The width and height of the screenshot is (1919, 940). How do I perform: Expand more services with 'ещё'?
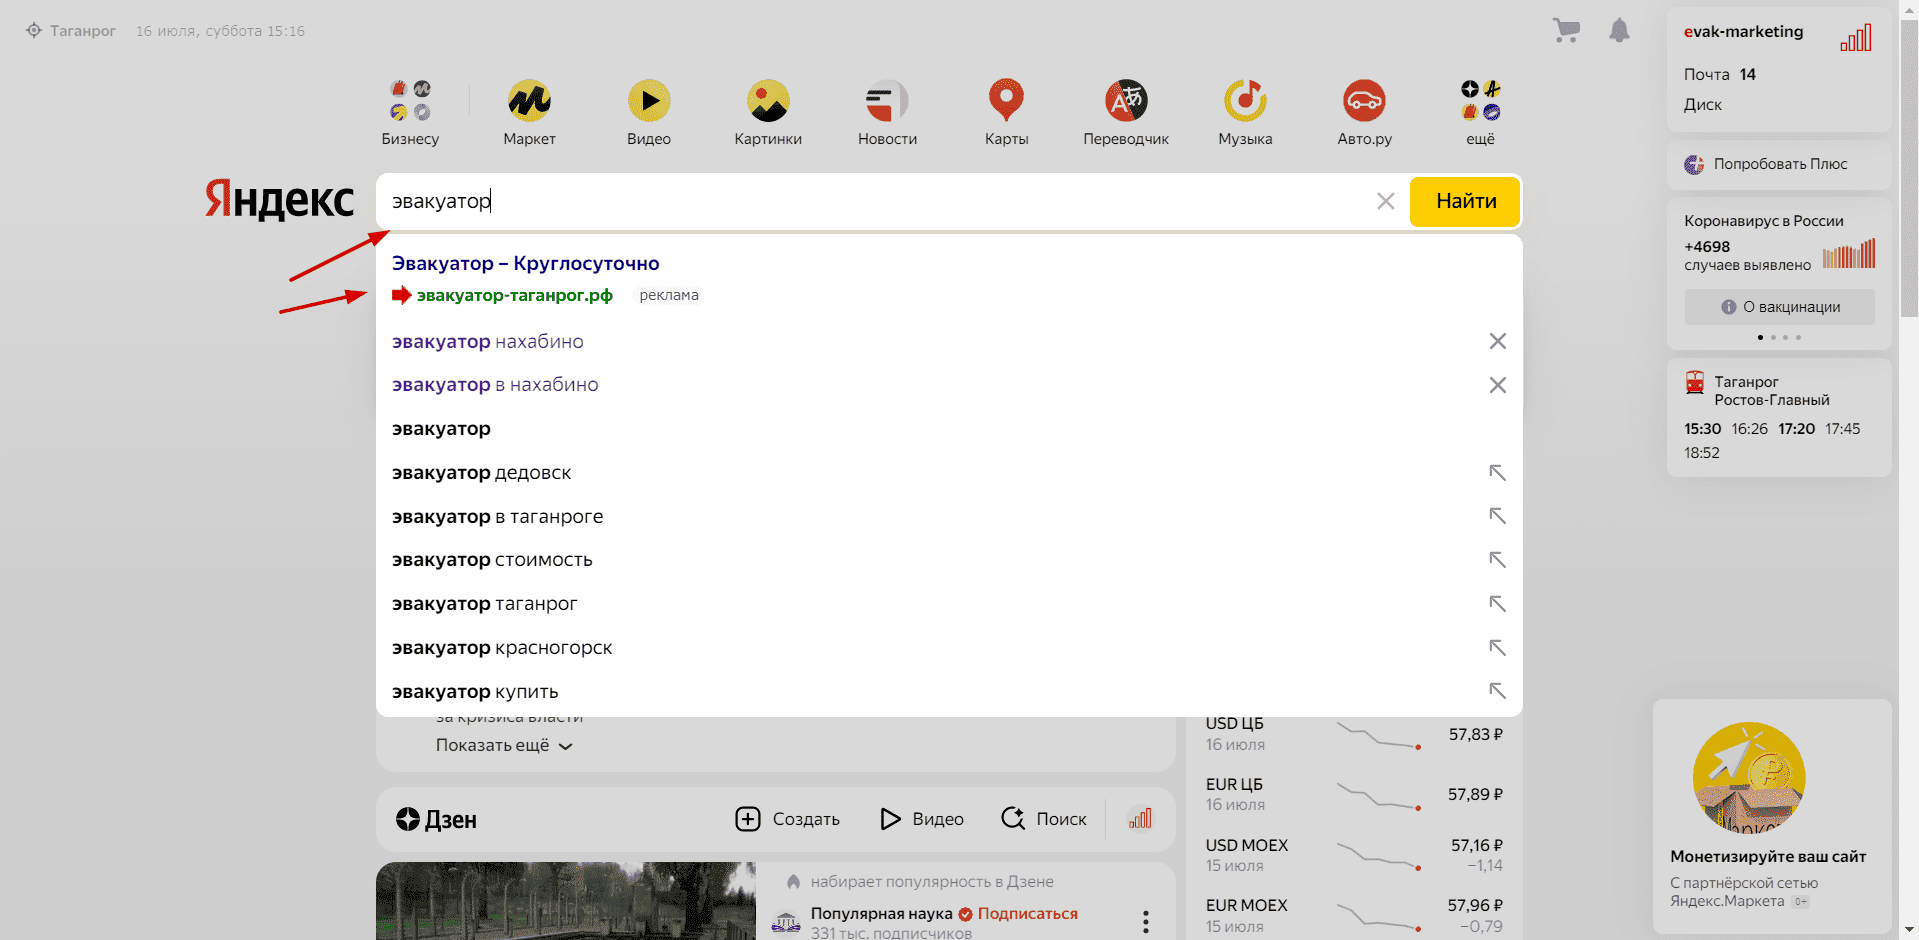pyautogui.click(x=1480, y=101)
